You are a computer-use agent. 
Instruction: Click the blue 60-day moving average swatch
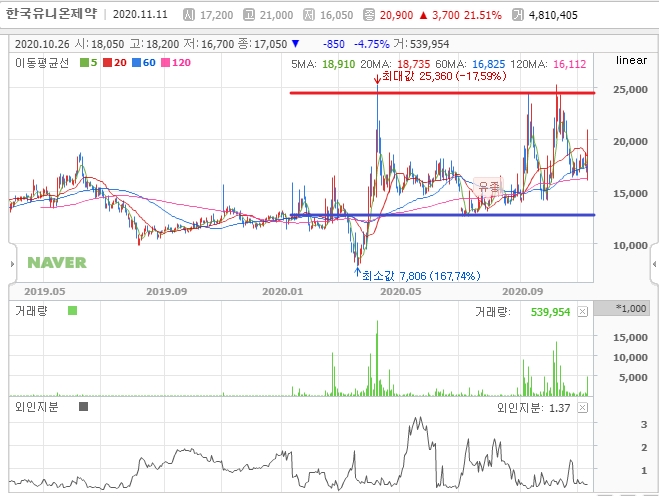(x=136, y=63)
